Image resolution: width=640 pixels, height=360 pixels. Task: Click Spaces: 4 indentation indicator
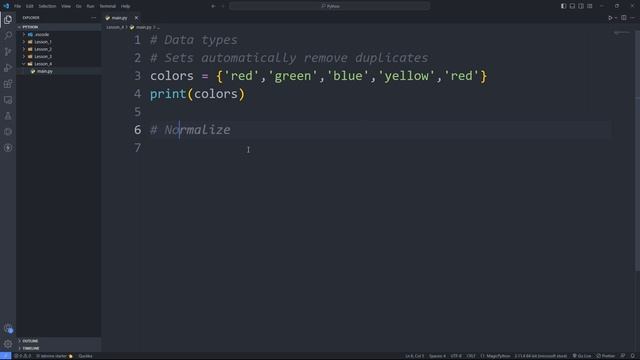437,356
